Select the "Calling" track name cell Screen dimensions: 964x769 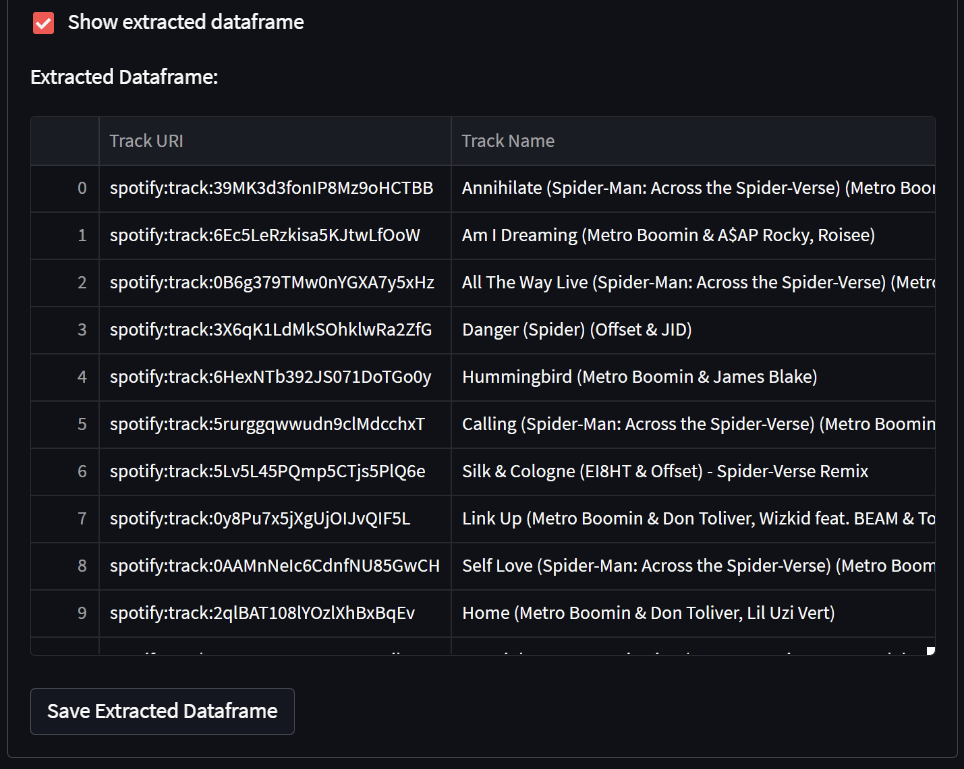pos(690,424)
